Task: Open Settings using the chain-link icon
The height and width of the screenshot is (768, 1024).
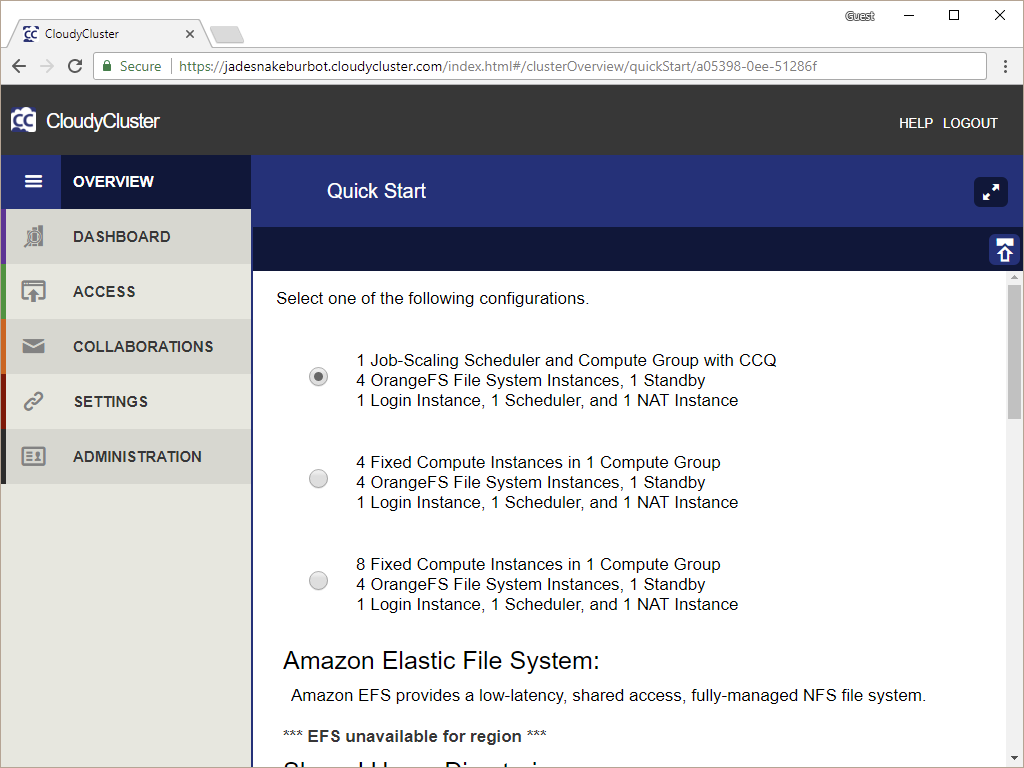Action: click(31, 401)
